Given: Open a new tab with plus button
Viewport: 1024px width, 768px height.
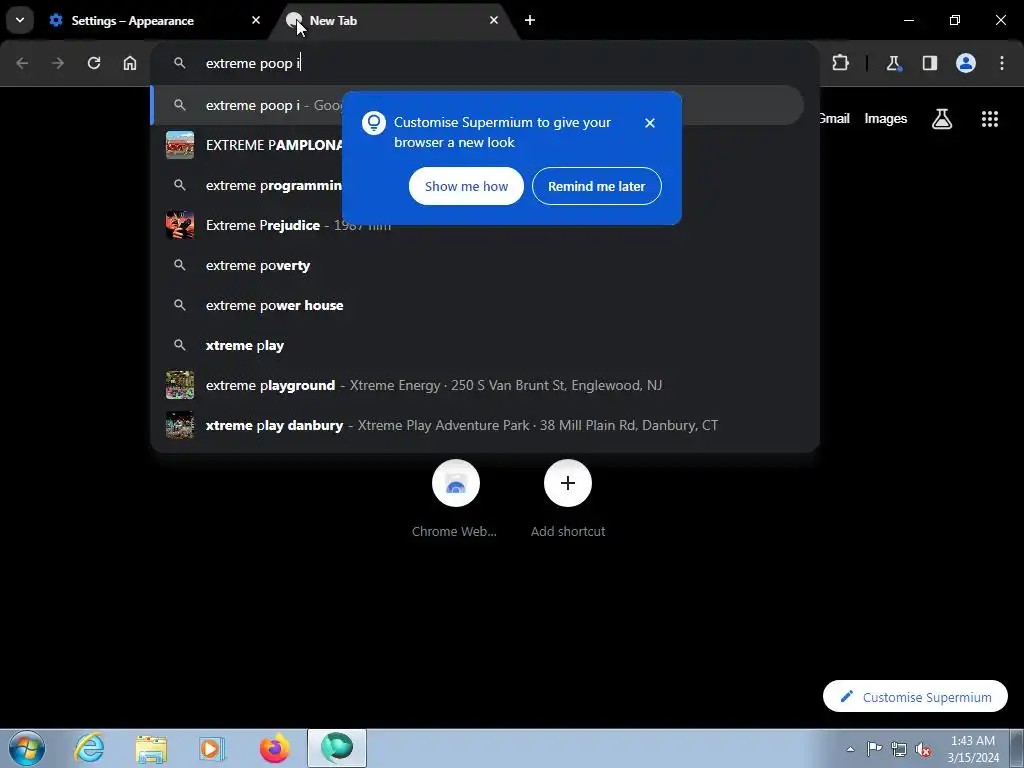Looking at the screenshot, I should (x=530, y=20).
